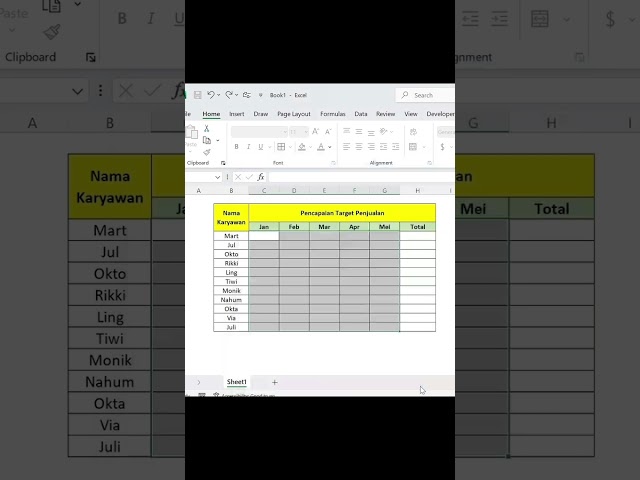Click the Orientation text-angle icon
The width and height of the screenshot is (640, 480).
(x=383, y=131)
